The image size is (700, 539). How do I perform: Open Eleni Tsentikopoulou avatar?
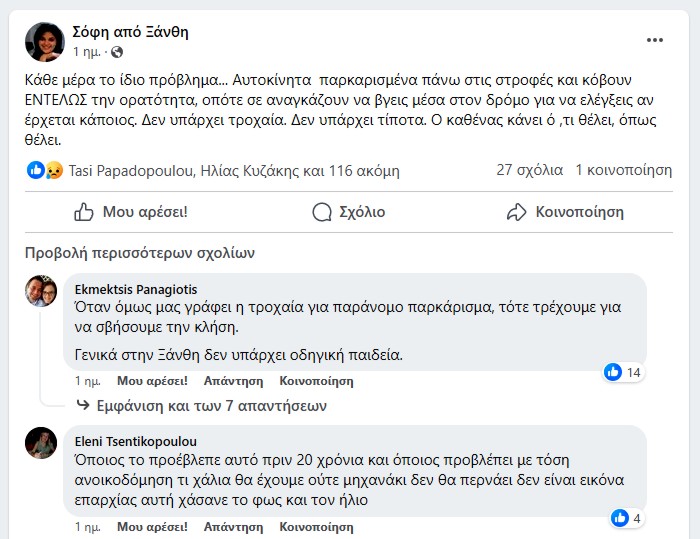(41, 442)
